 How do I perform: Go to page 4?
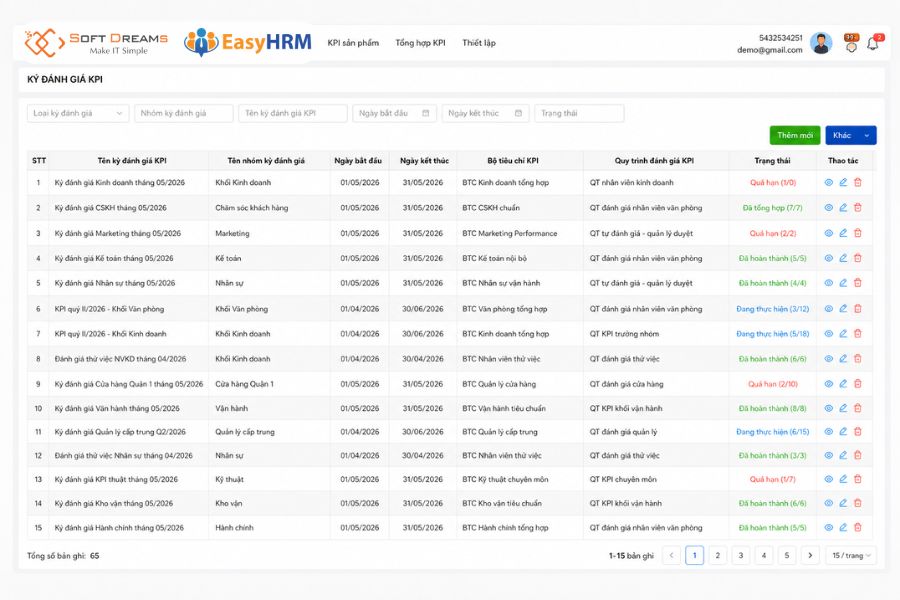coord(763,555)
